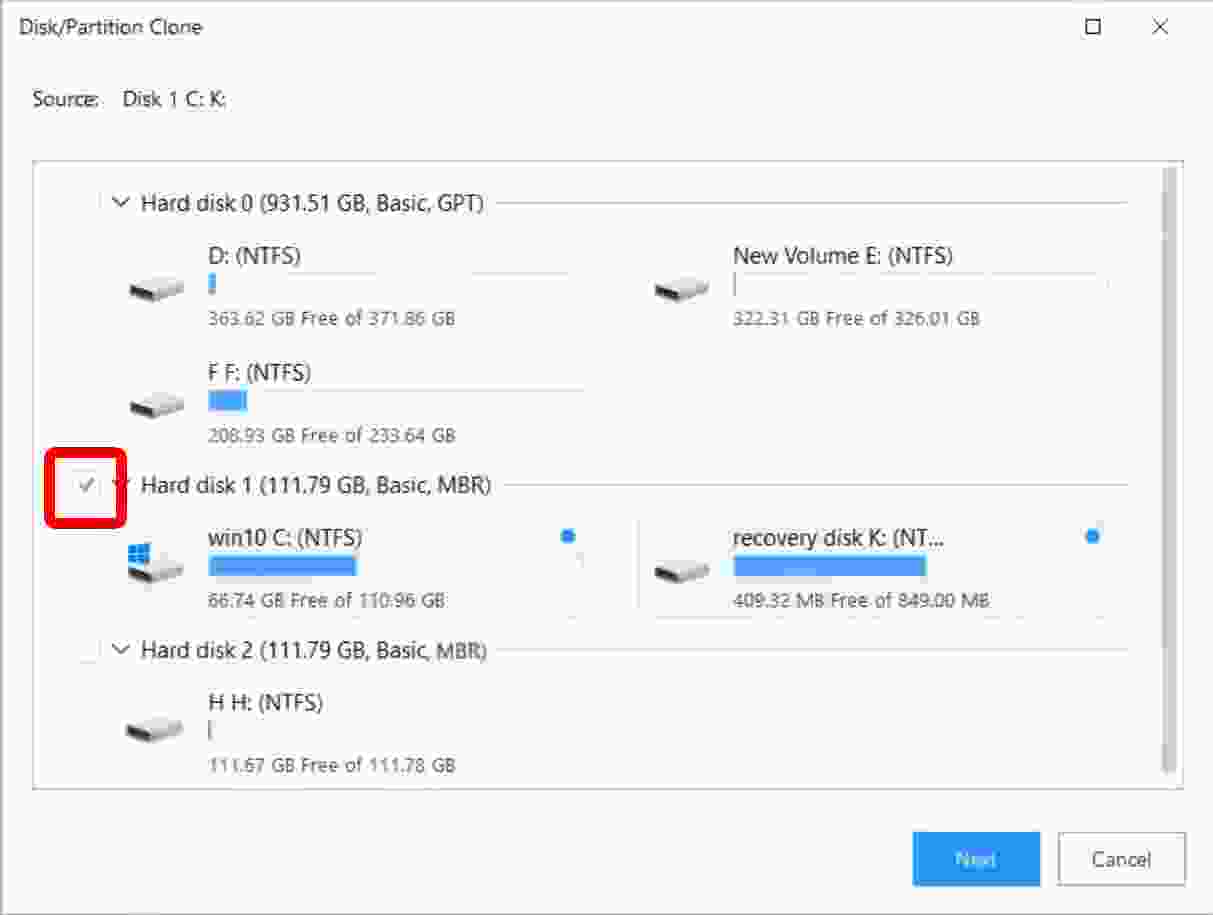Click the H H: (NTFS) drive icon

[x=155, y=729]
